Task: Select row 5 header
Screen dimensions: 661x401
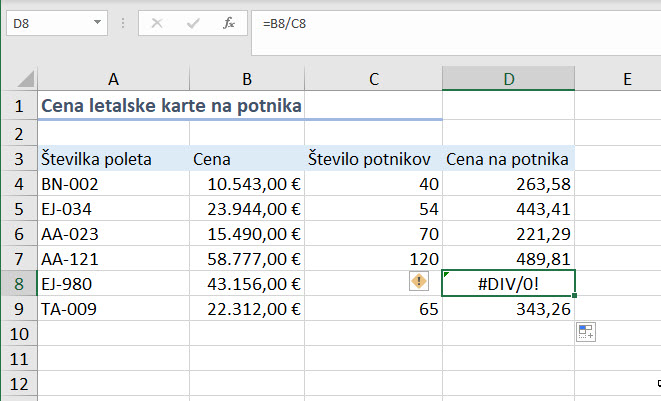Action: pyautogui.click(x=19, y=208)
